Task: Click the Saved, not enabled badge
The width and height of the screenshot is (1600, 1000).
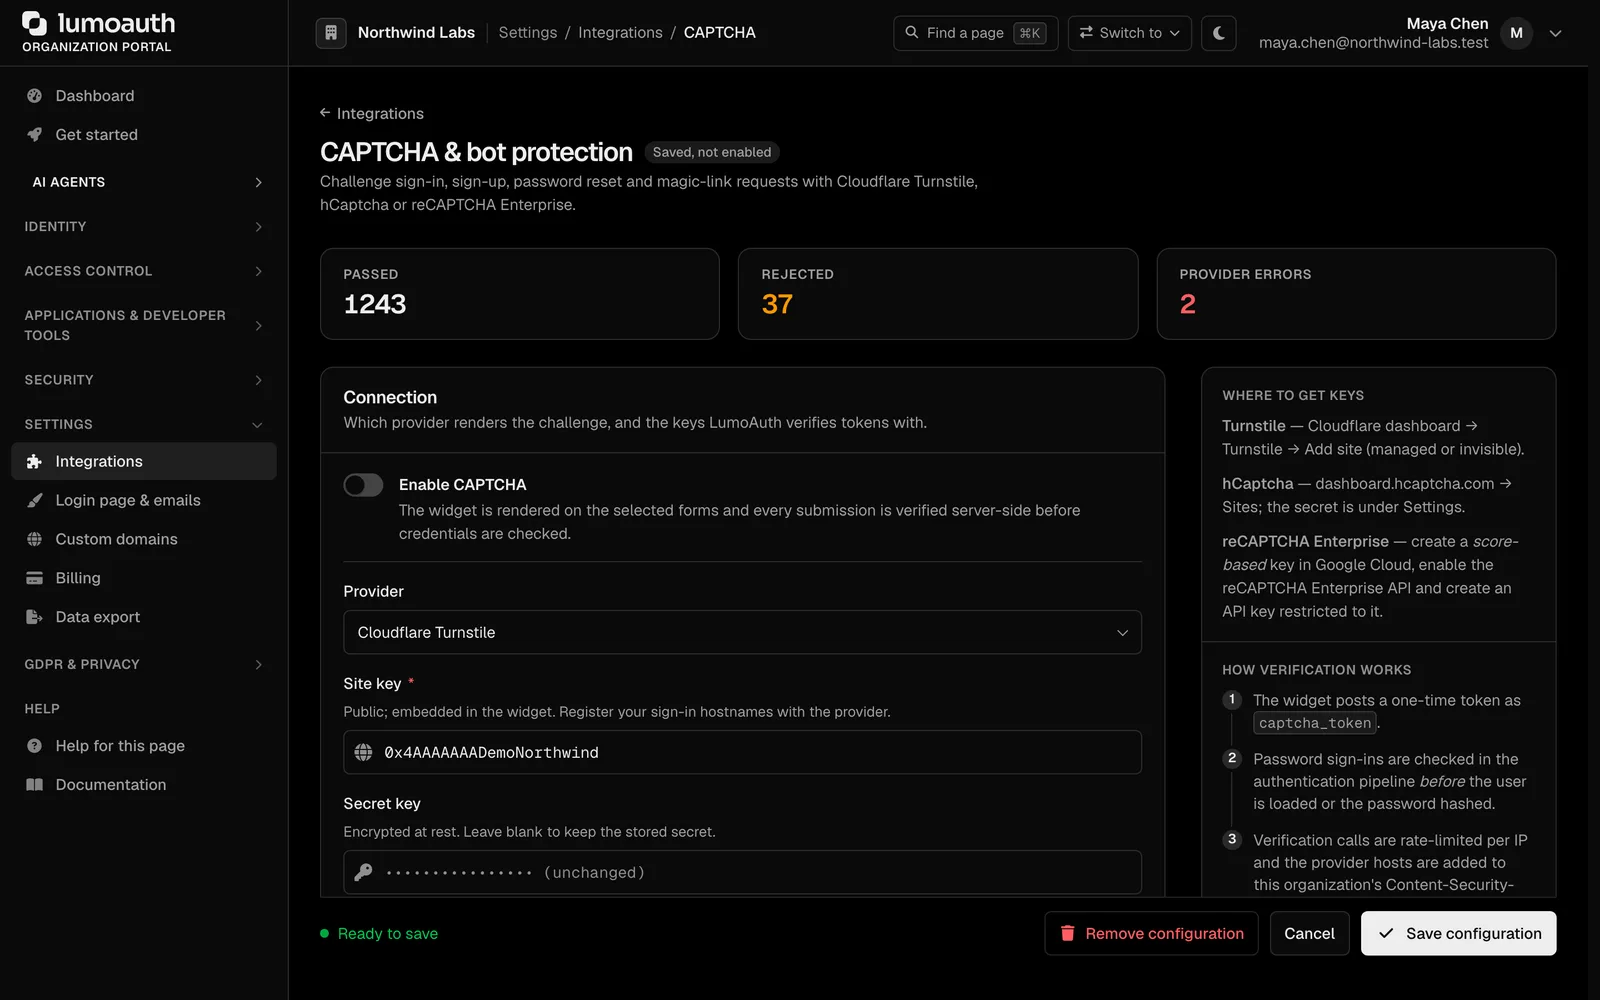Action: (x=712, y=152)
